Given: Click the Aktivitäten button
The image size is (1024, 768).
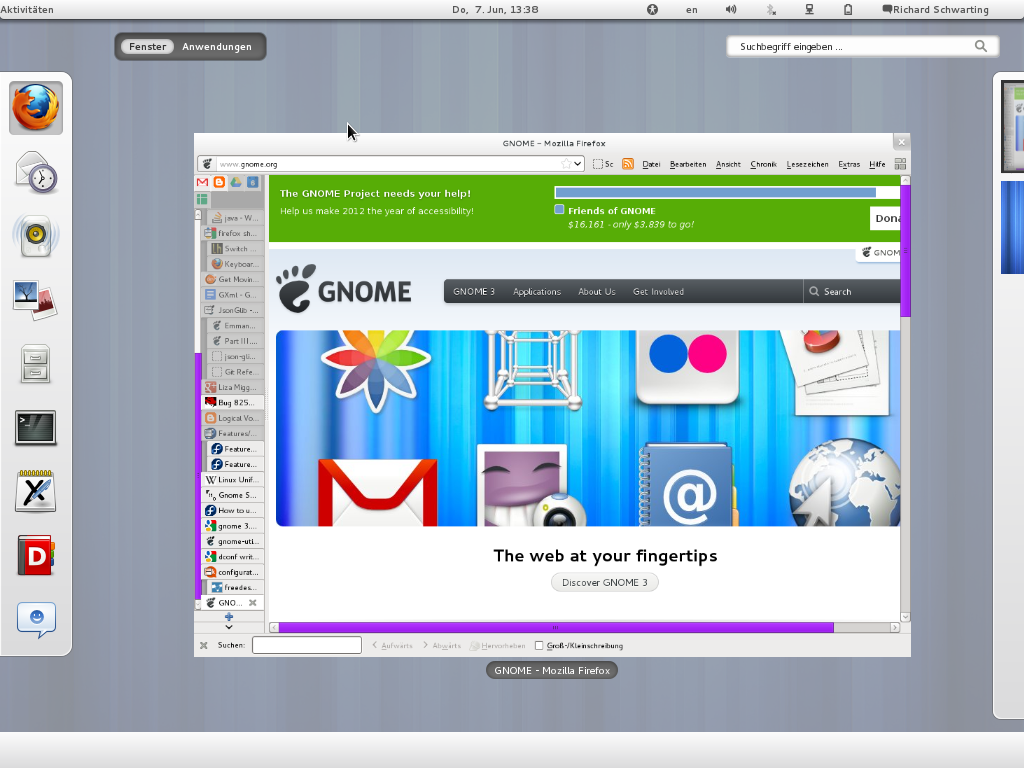Looking at the screenshot, I should [x=27, y=9].
